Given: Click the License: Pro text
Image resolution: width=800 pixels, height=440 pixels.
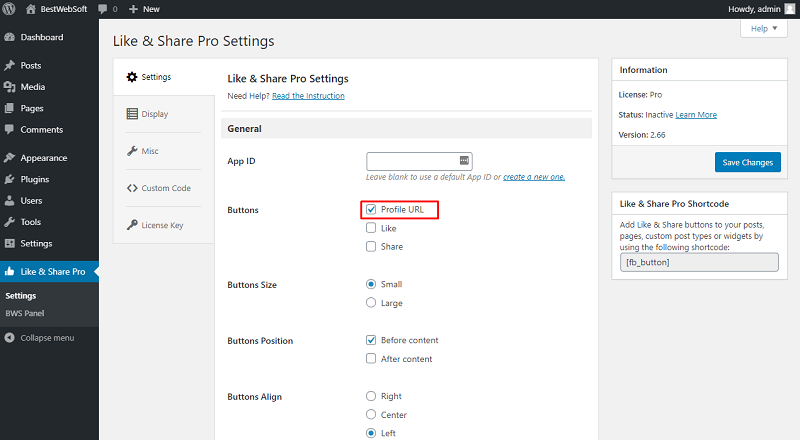Looking at the screenshot, I should coord(640,95).
